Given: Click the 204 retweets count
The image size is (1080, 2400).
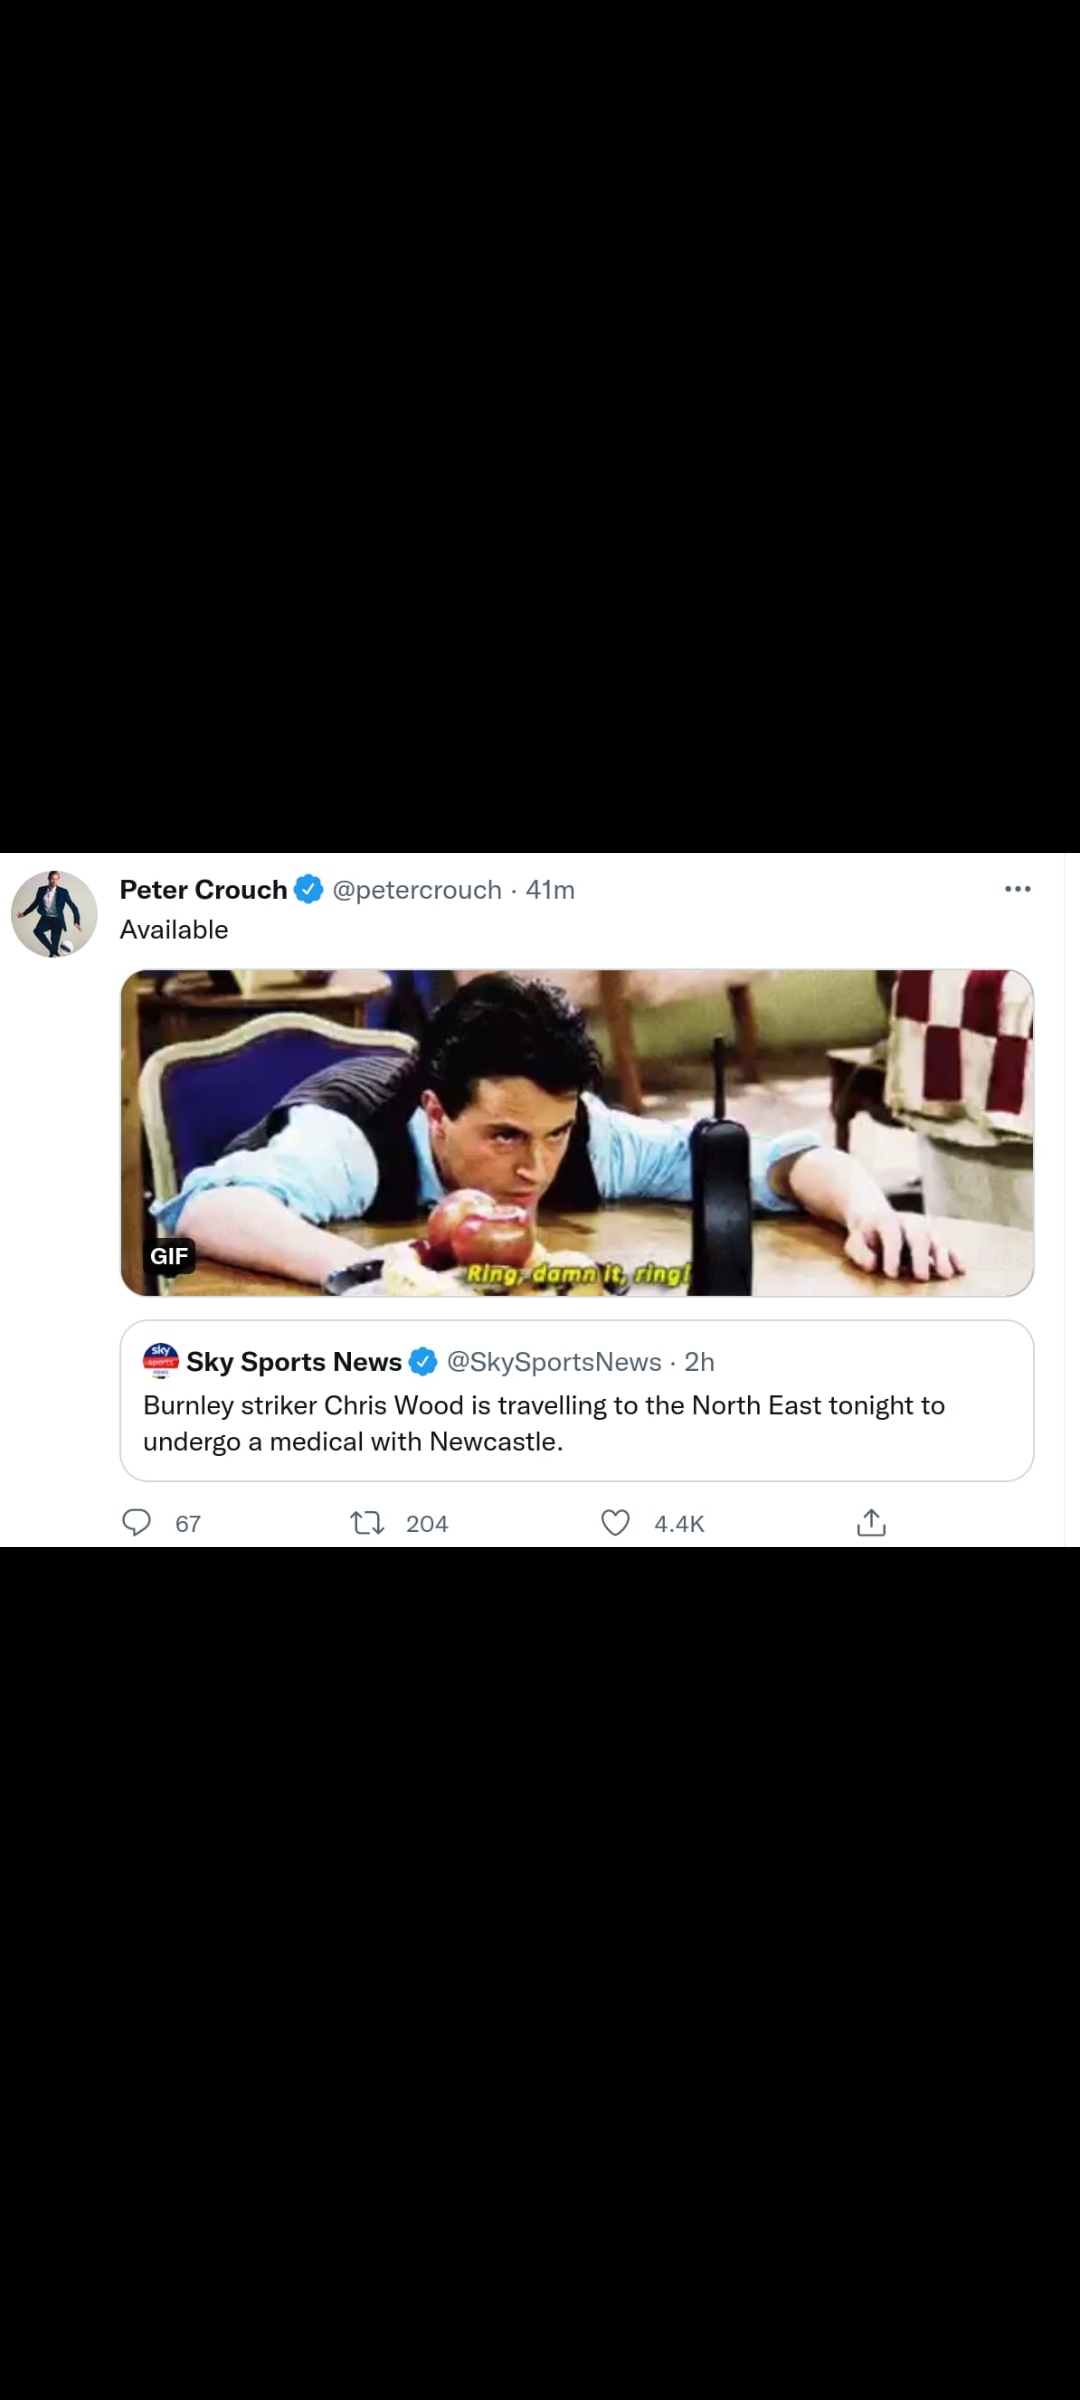Looking at the screenshot, I should point(427,1524).
